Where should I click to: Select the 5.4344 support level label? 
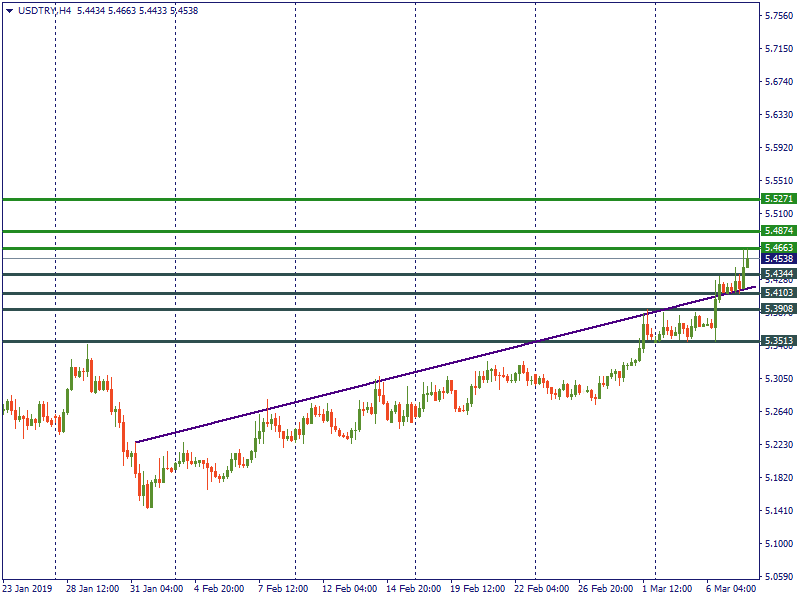pos(778,273)
